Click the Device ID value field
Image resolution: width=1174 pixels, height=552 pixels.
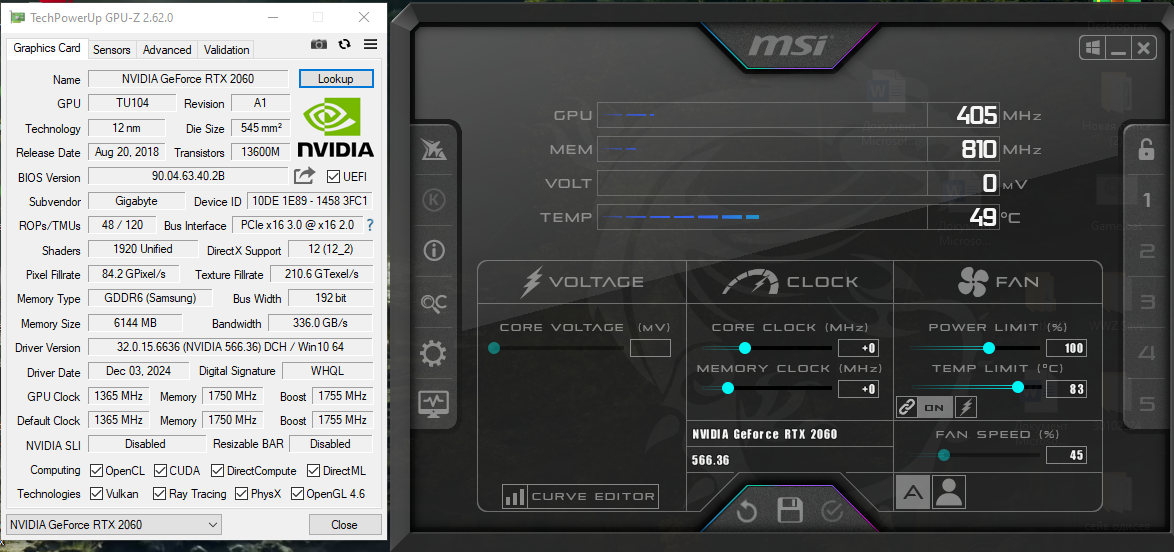(310, 201)
